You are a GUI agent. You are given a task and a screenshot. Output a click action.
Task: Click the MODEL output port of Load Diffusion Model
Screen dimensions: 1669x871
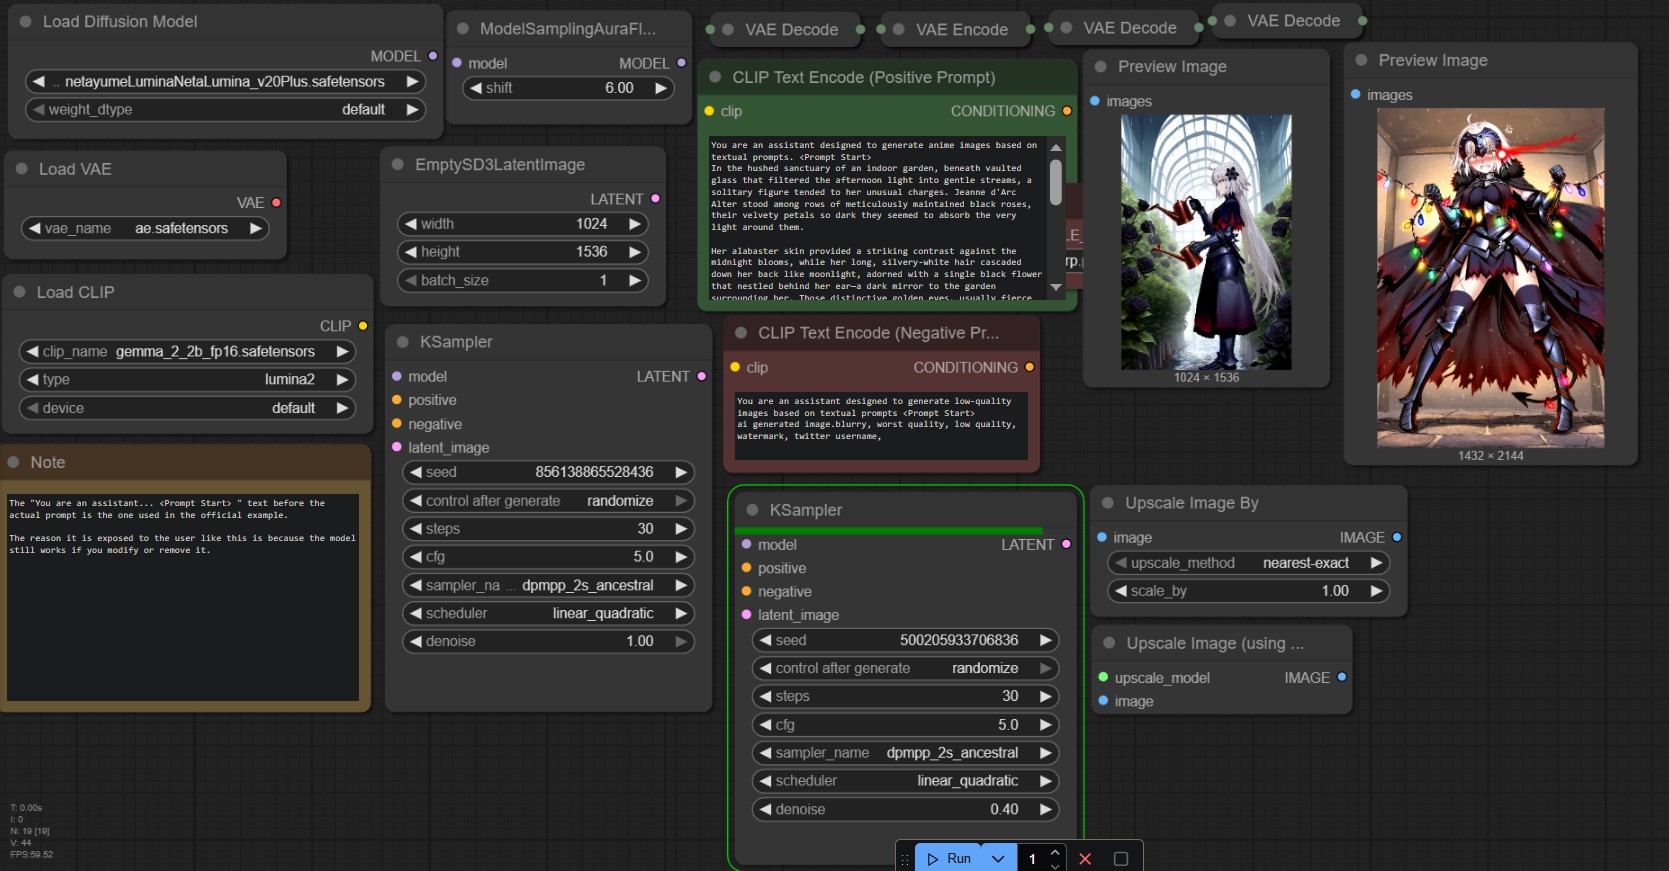[433, 56]
